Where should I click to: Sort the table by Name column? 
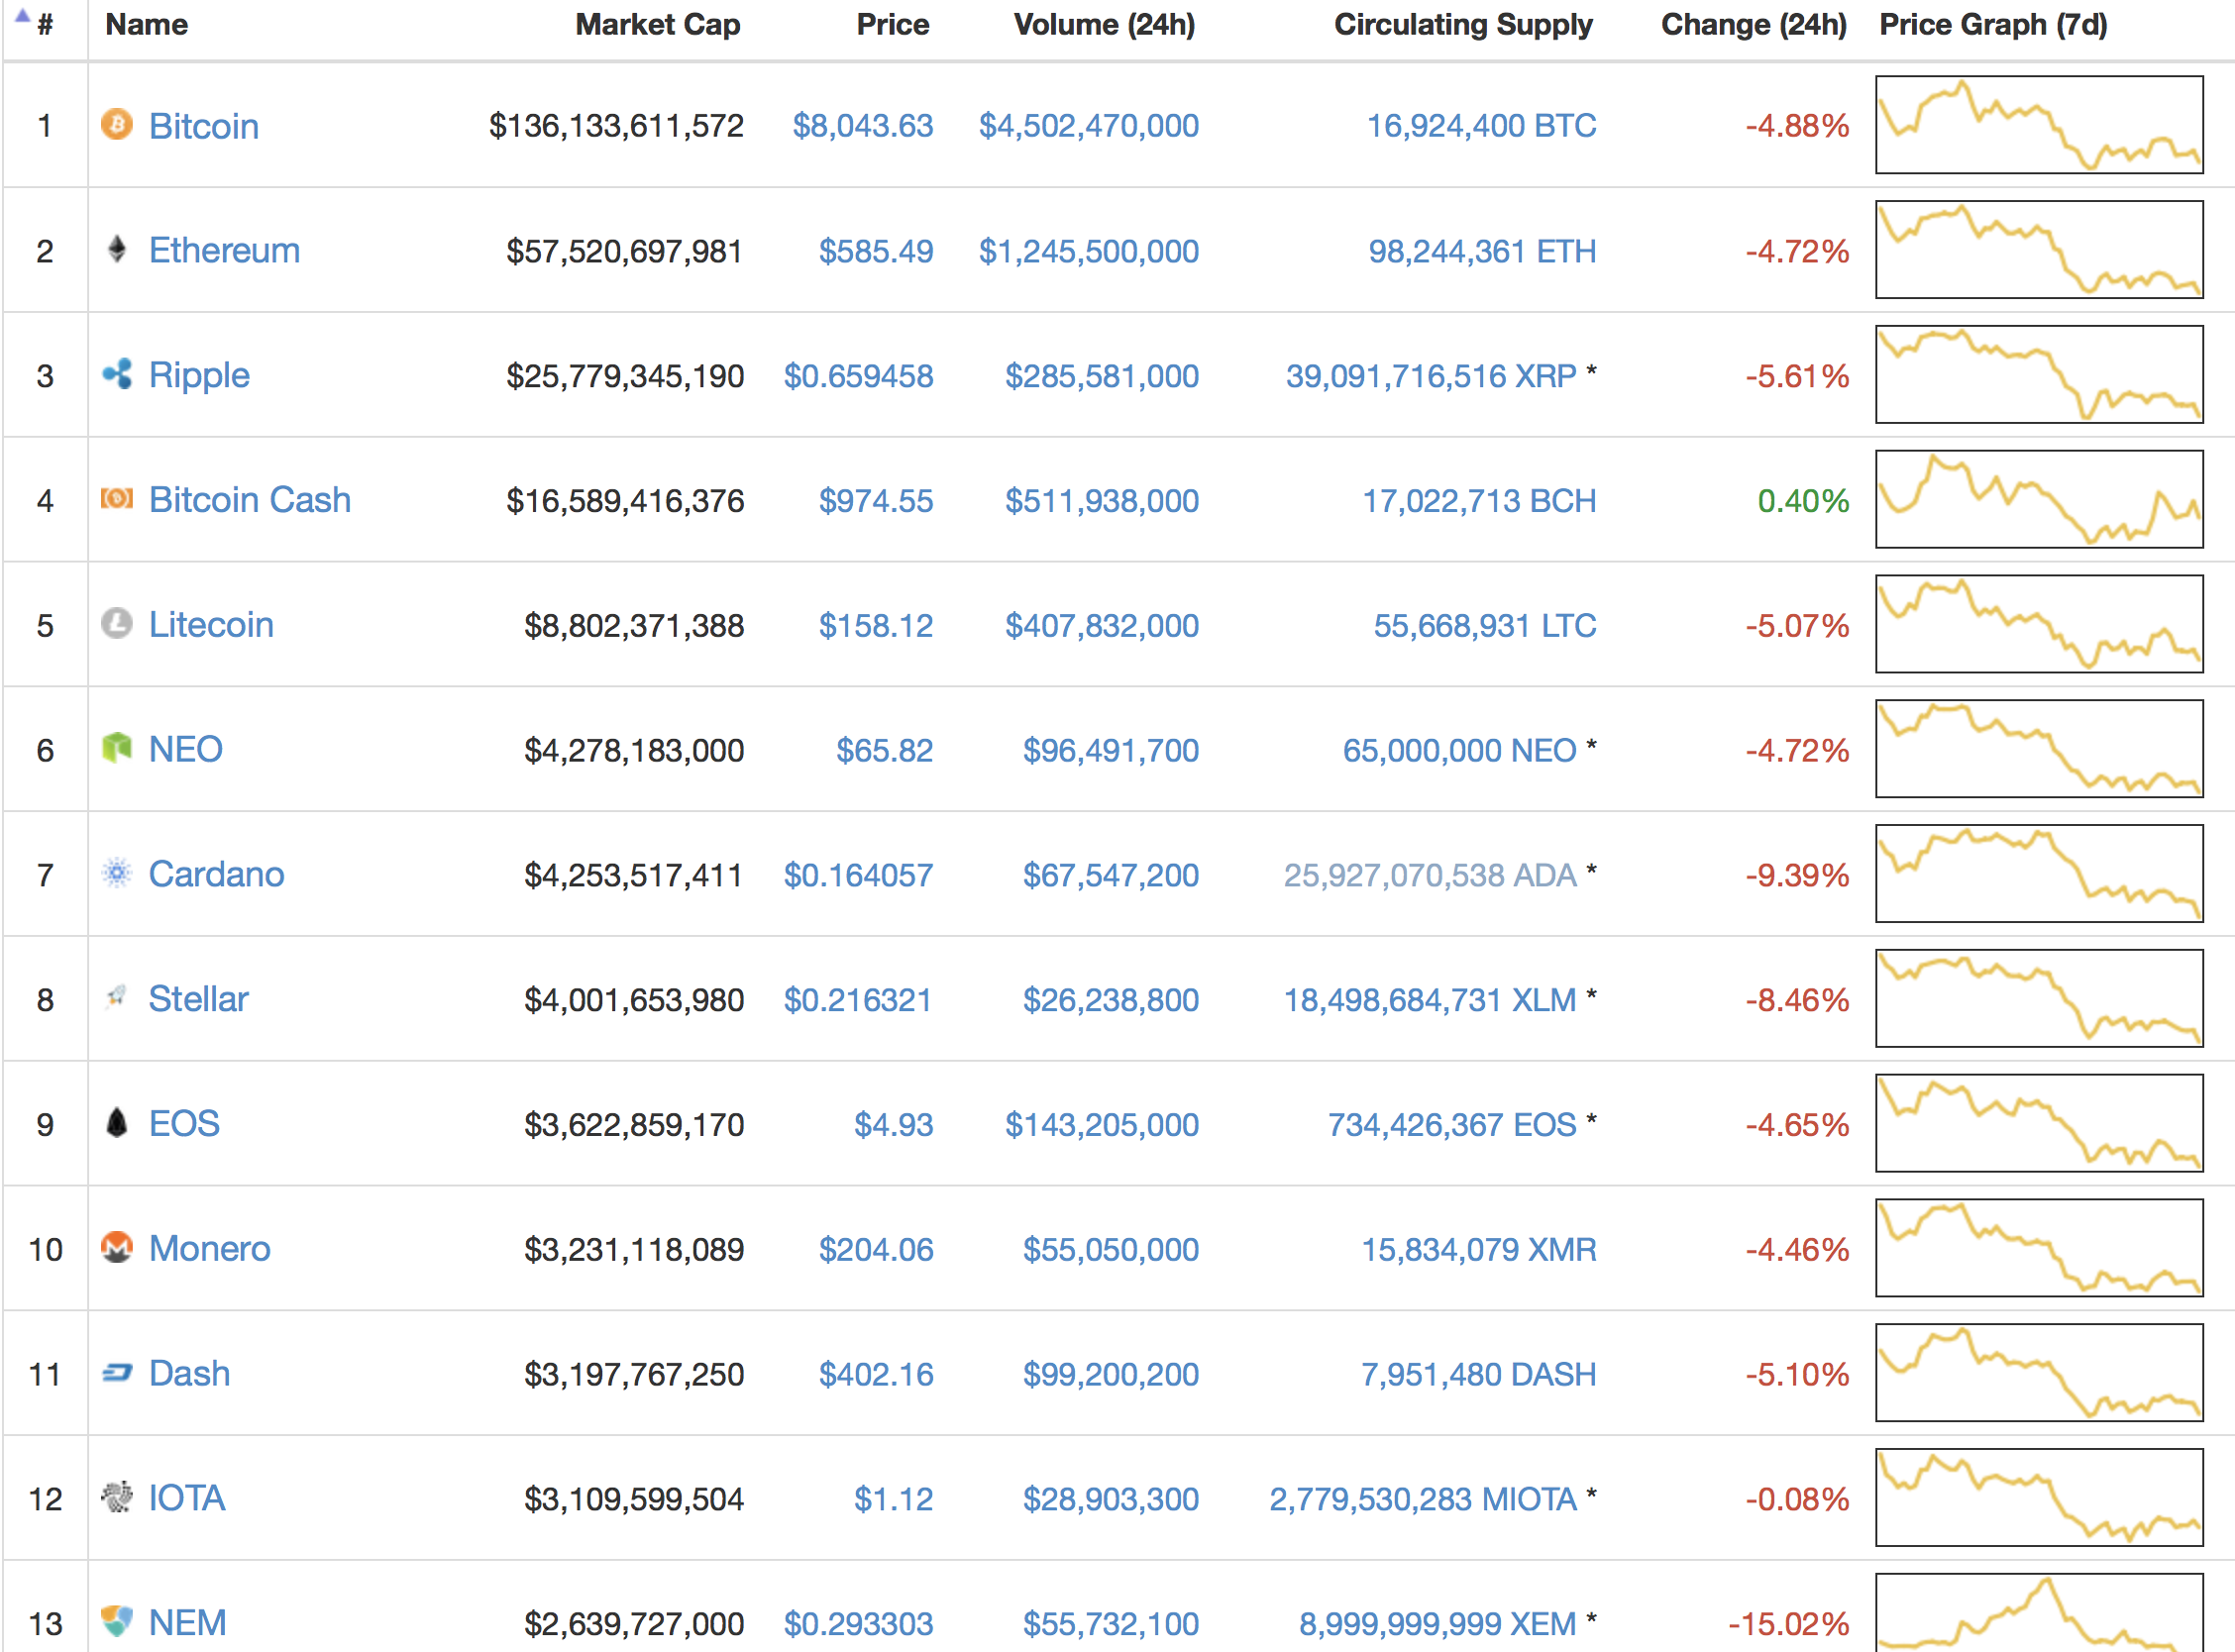(147, 24)
